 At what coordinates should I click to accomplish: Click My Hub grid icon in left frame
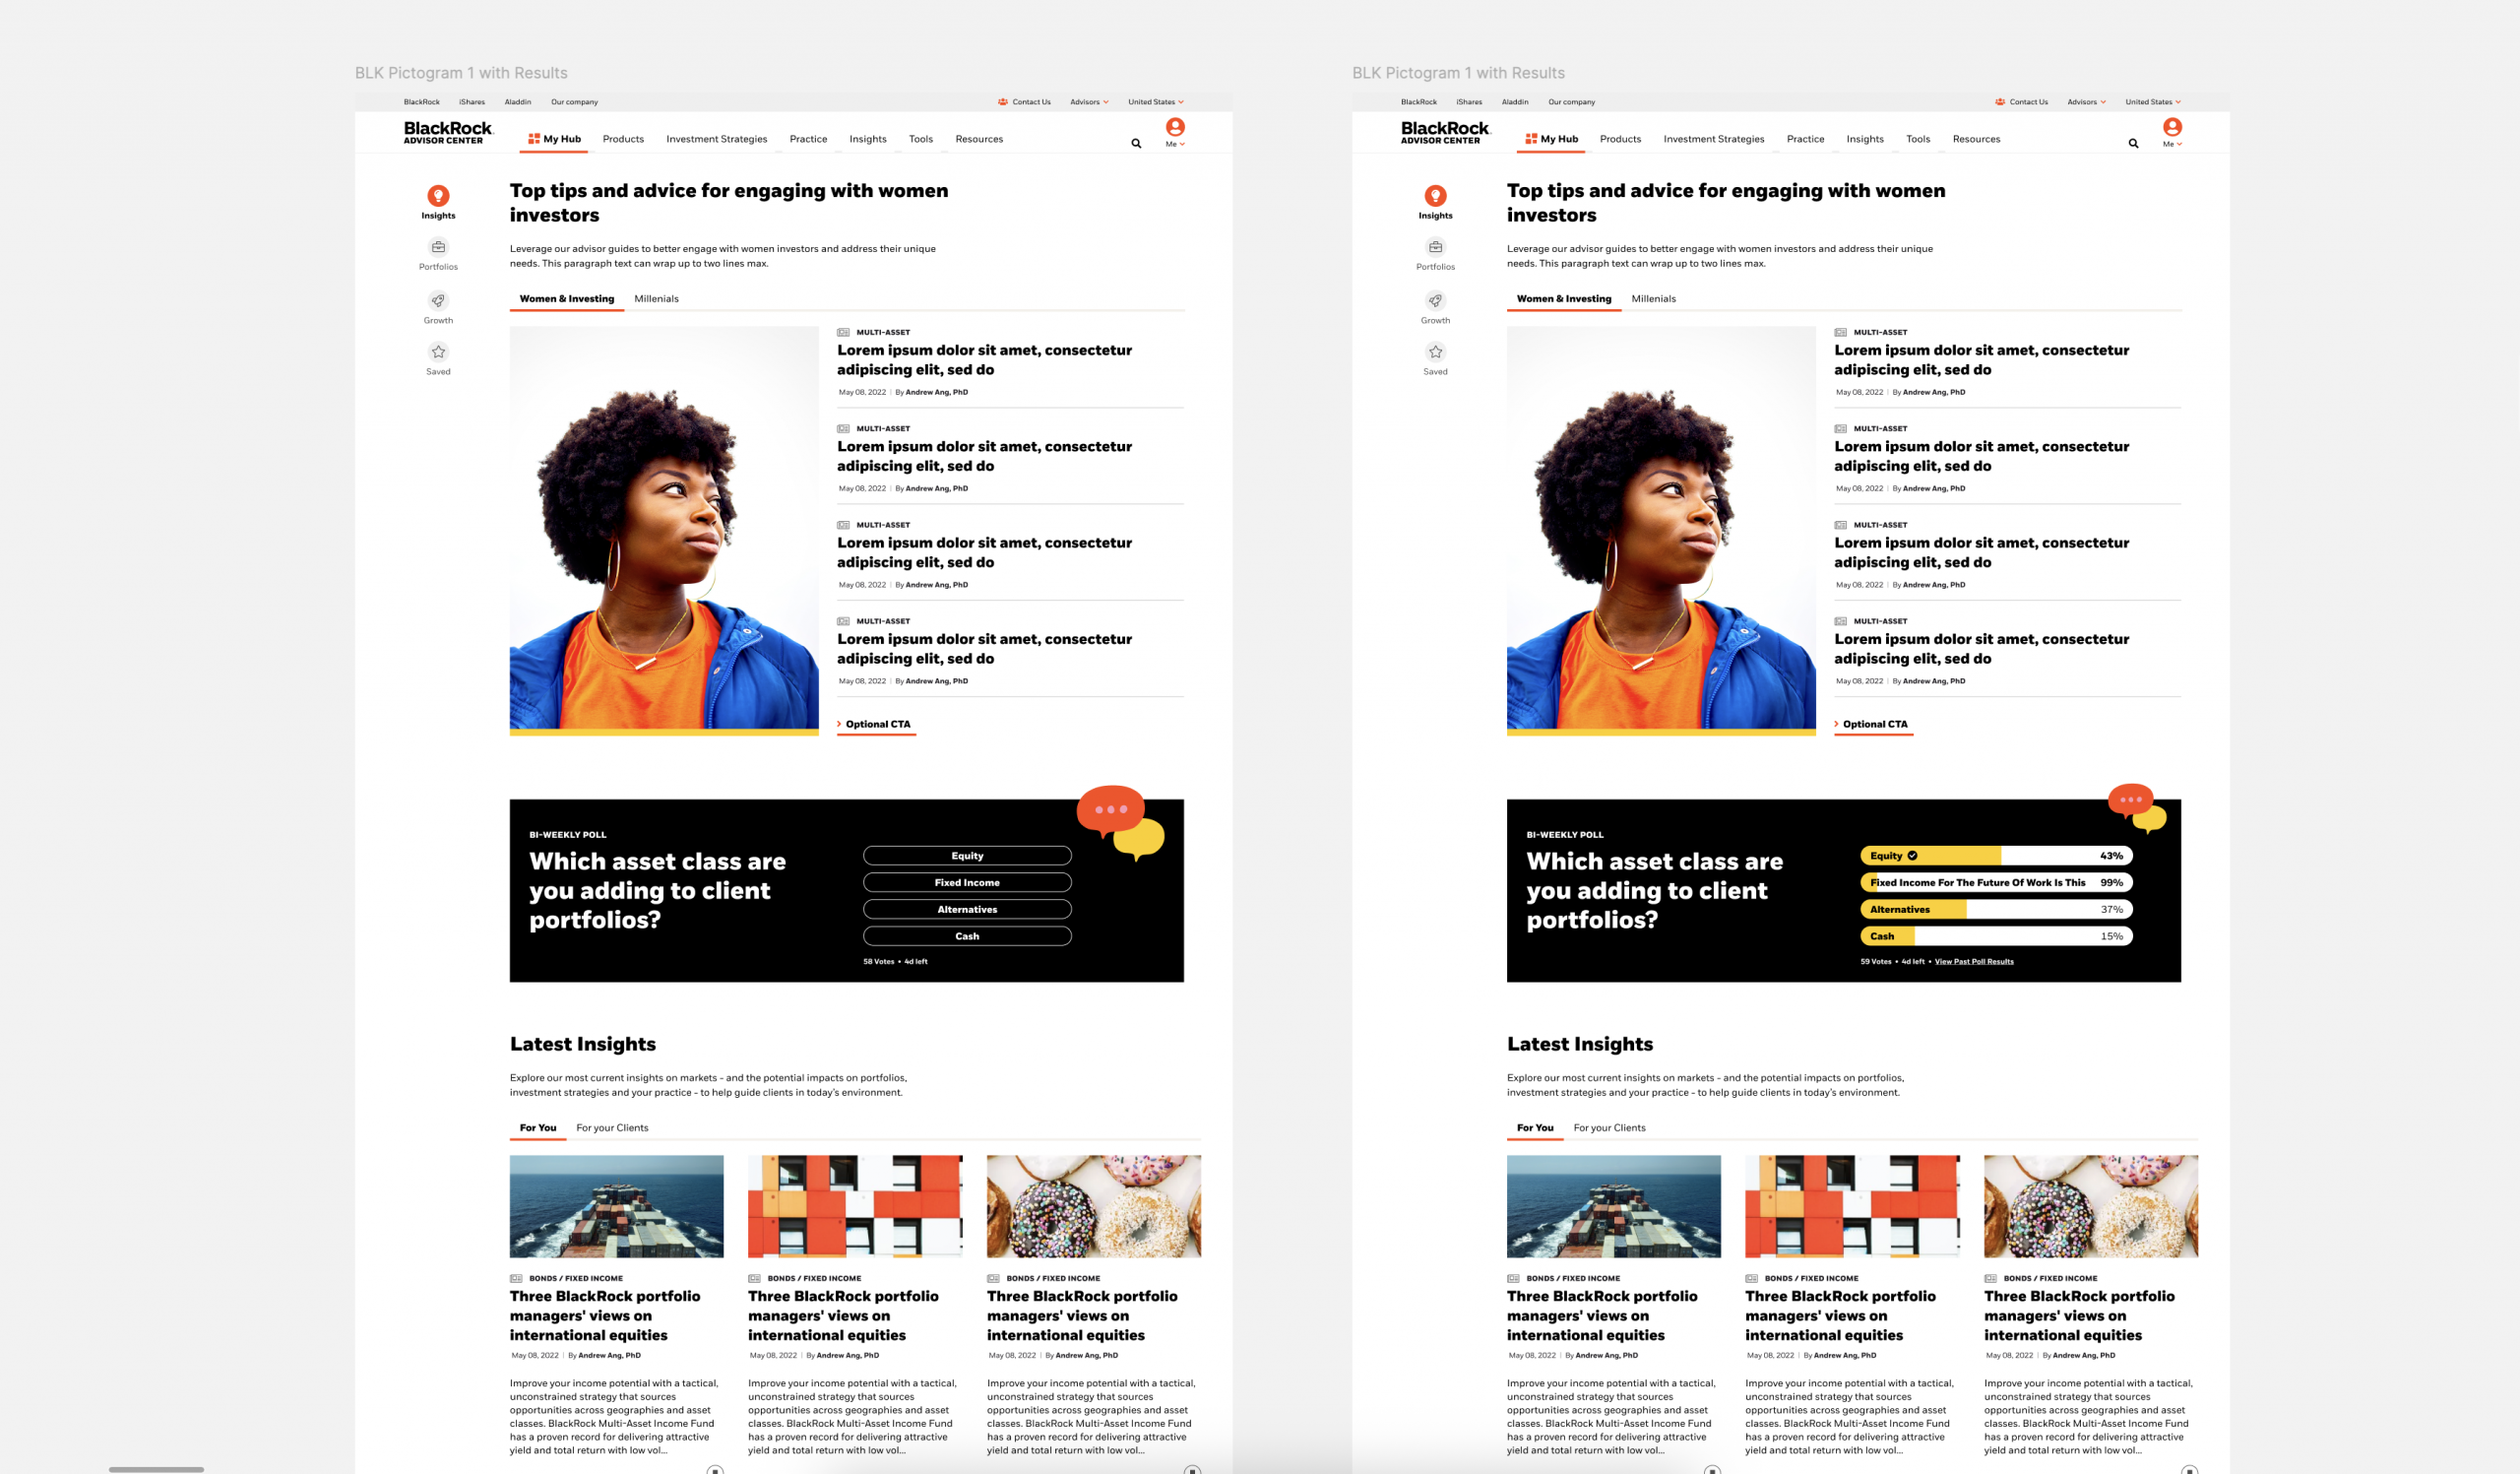click(x=534, y=139)
